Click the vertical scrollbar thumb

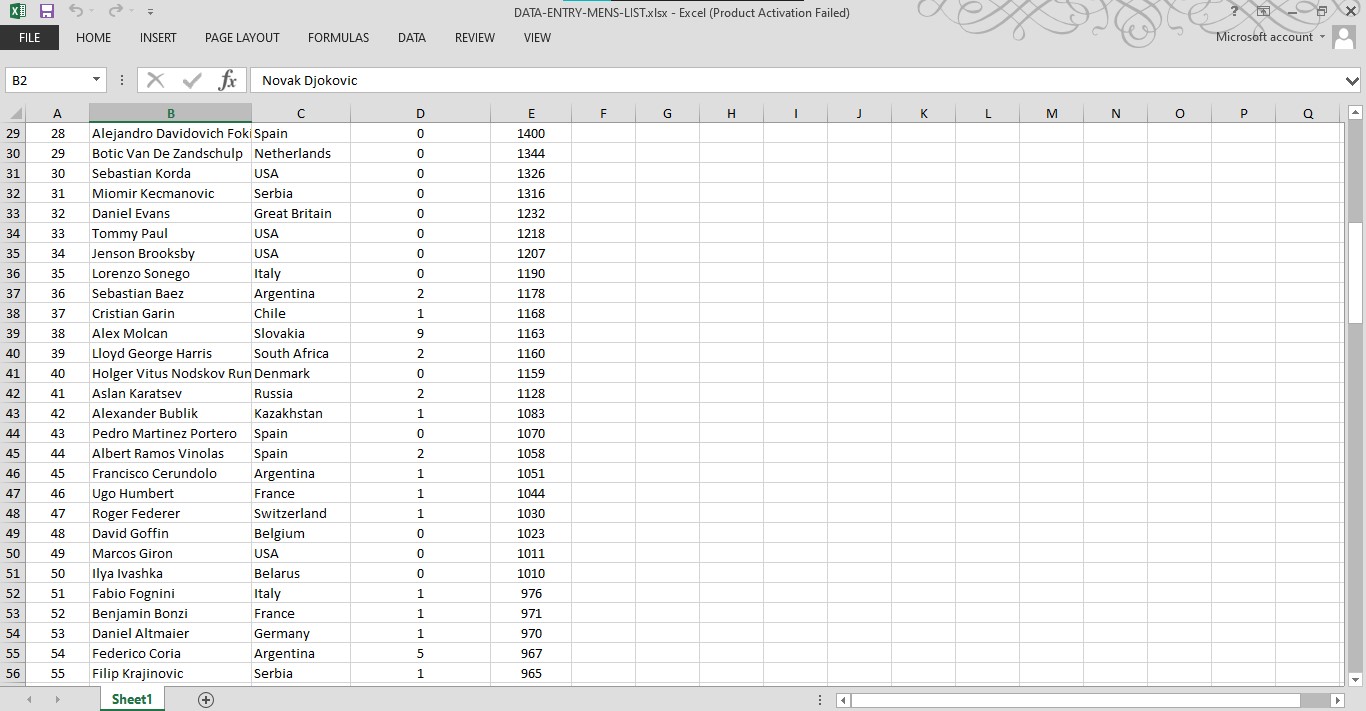point(1355,272)
